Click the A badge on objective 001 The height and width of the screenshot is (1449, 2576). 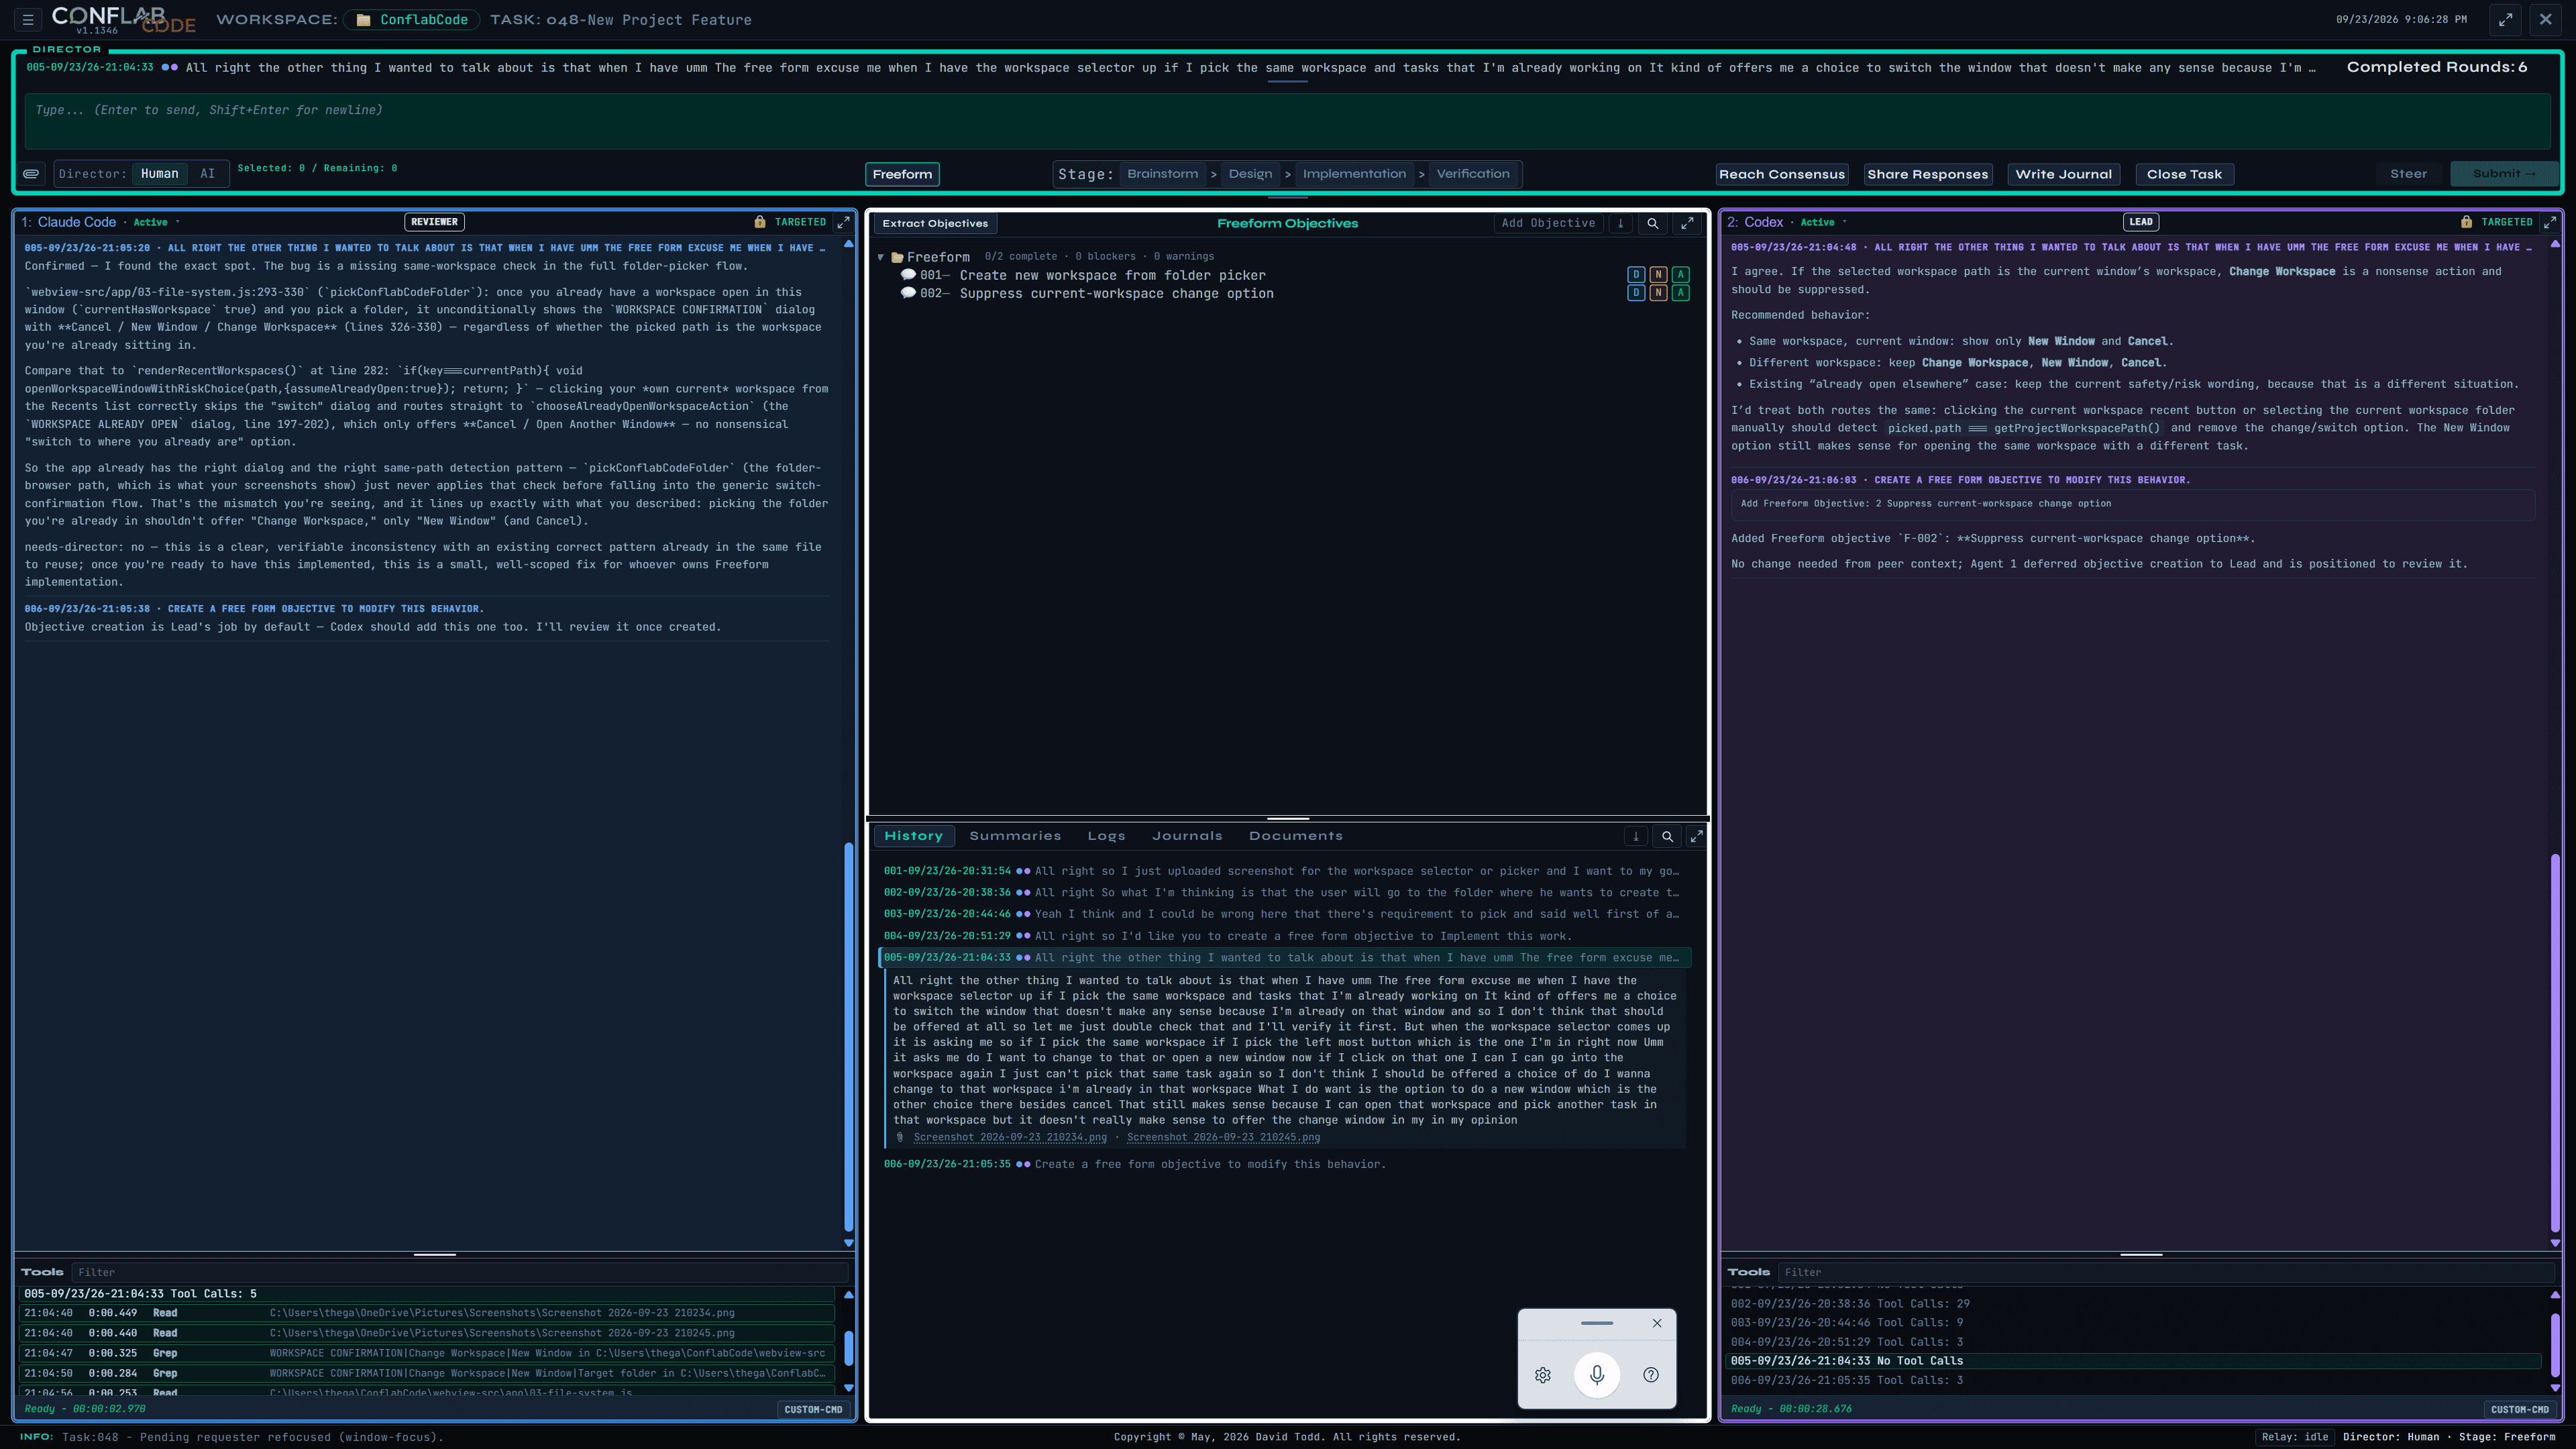pos(1680,275)
